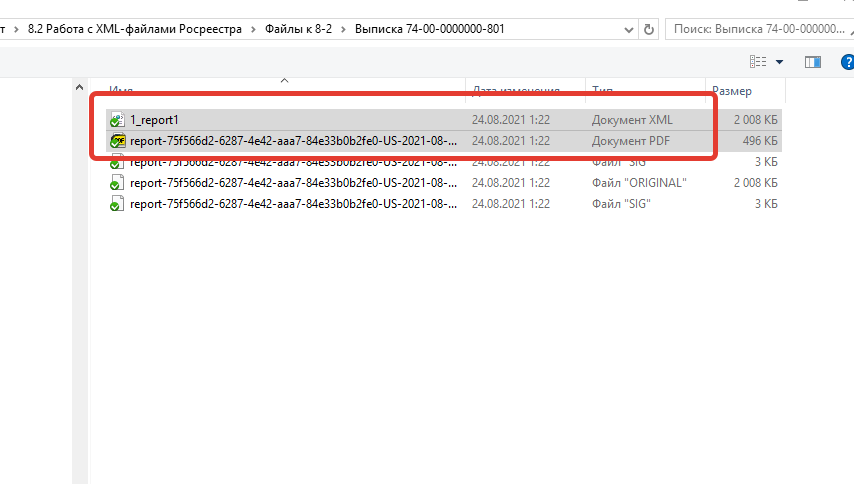Open the chevron after 'т' in the breadcrumb
The height and width of the screenshot is (484, 854).
(16, 29)
